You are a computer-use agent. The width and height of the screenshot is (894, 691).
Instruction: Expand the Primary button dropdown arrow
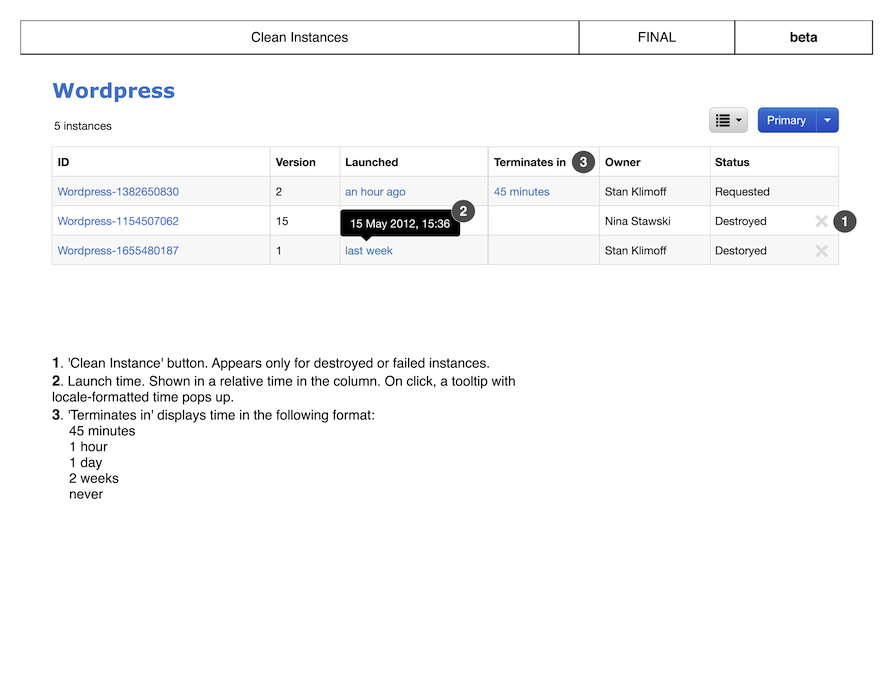(827, 120)
